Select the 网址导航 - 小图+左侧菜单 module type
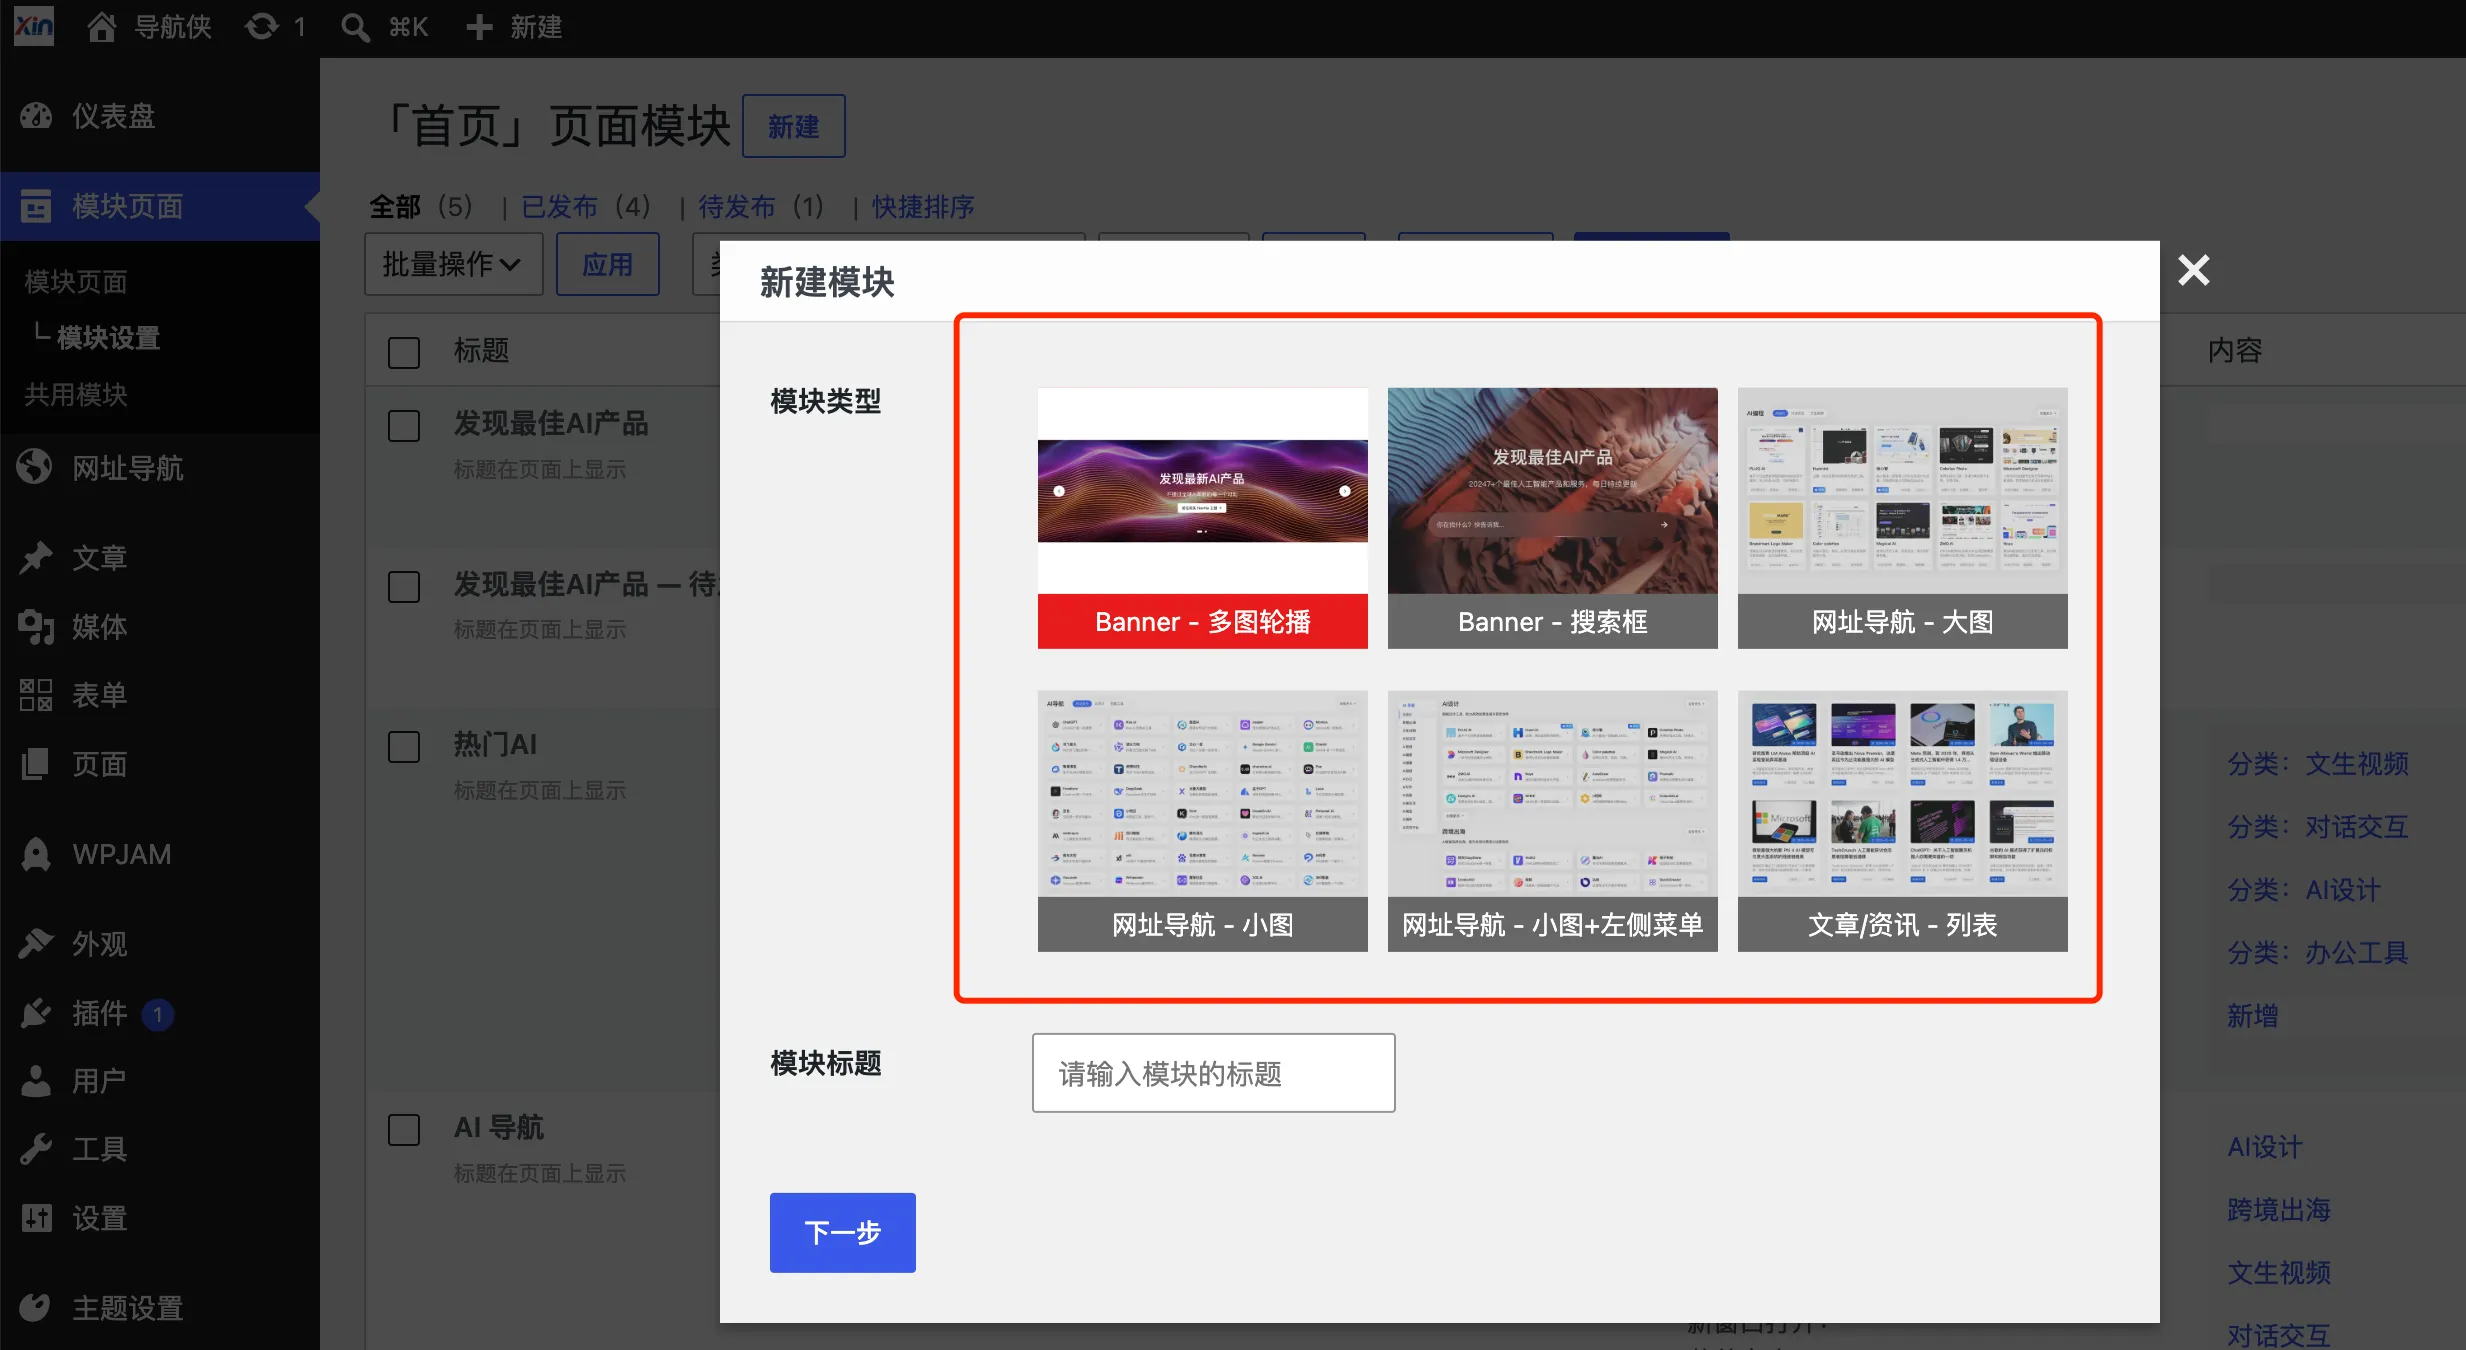 [1553, 821]
